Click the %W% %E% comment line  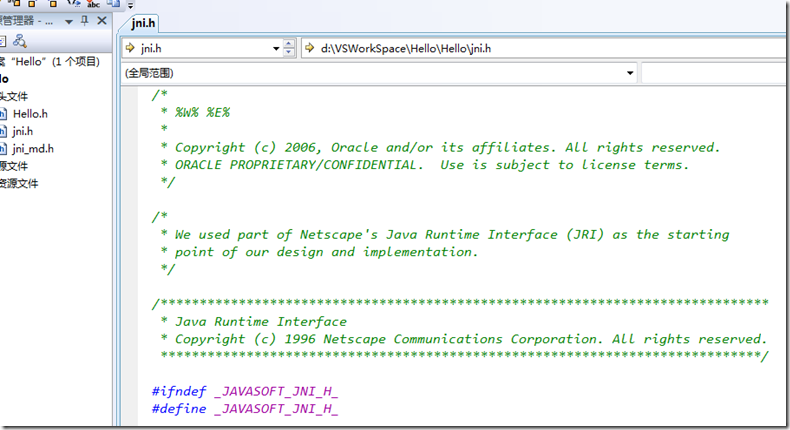pyautogui.click(x=195, y=112)
